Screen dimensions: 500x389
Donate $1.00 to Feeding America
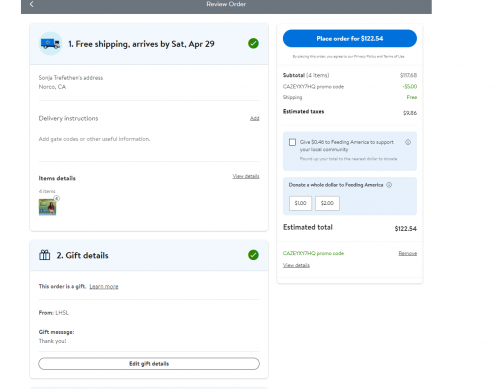[300, 203]
